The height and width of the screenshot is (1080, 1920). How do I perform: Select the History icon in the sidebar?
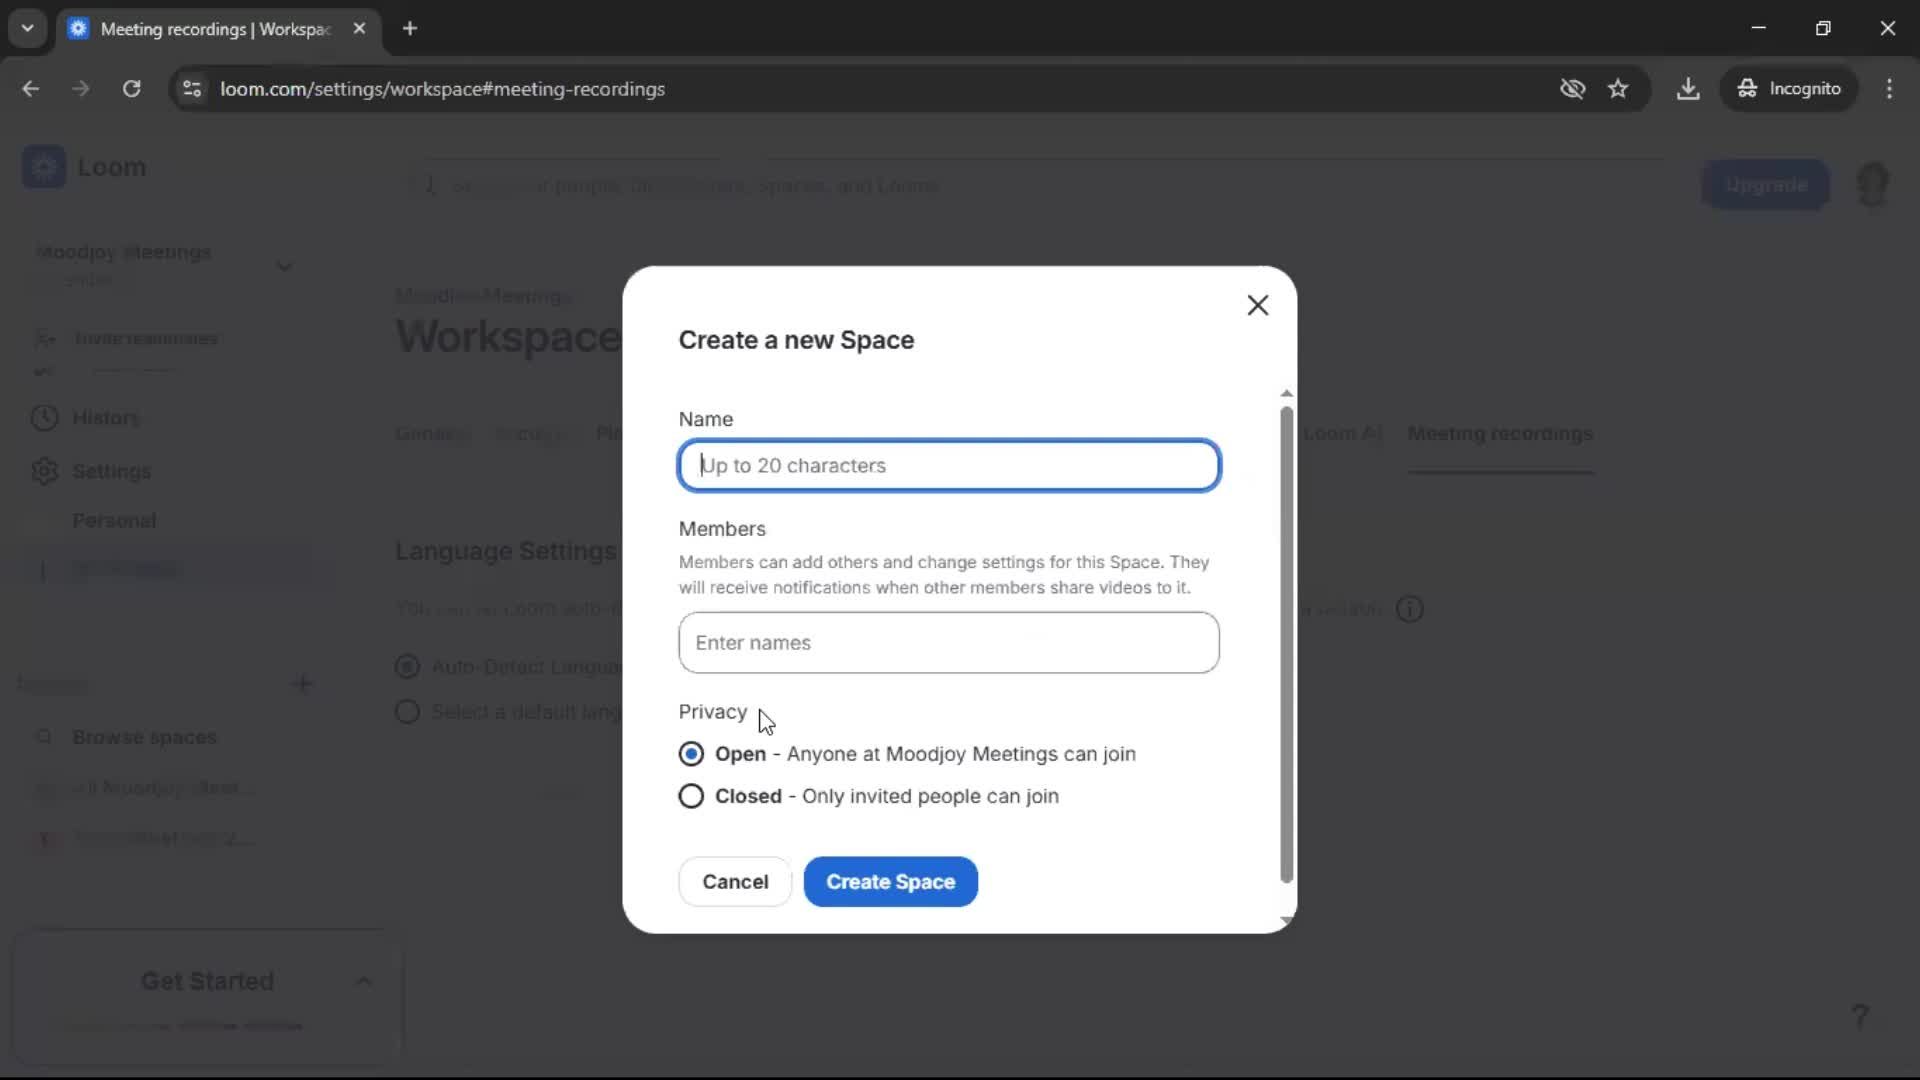[x=44, y=418]
